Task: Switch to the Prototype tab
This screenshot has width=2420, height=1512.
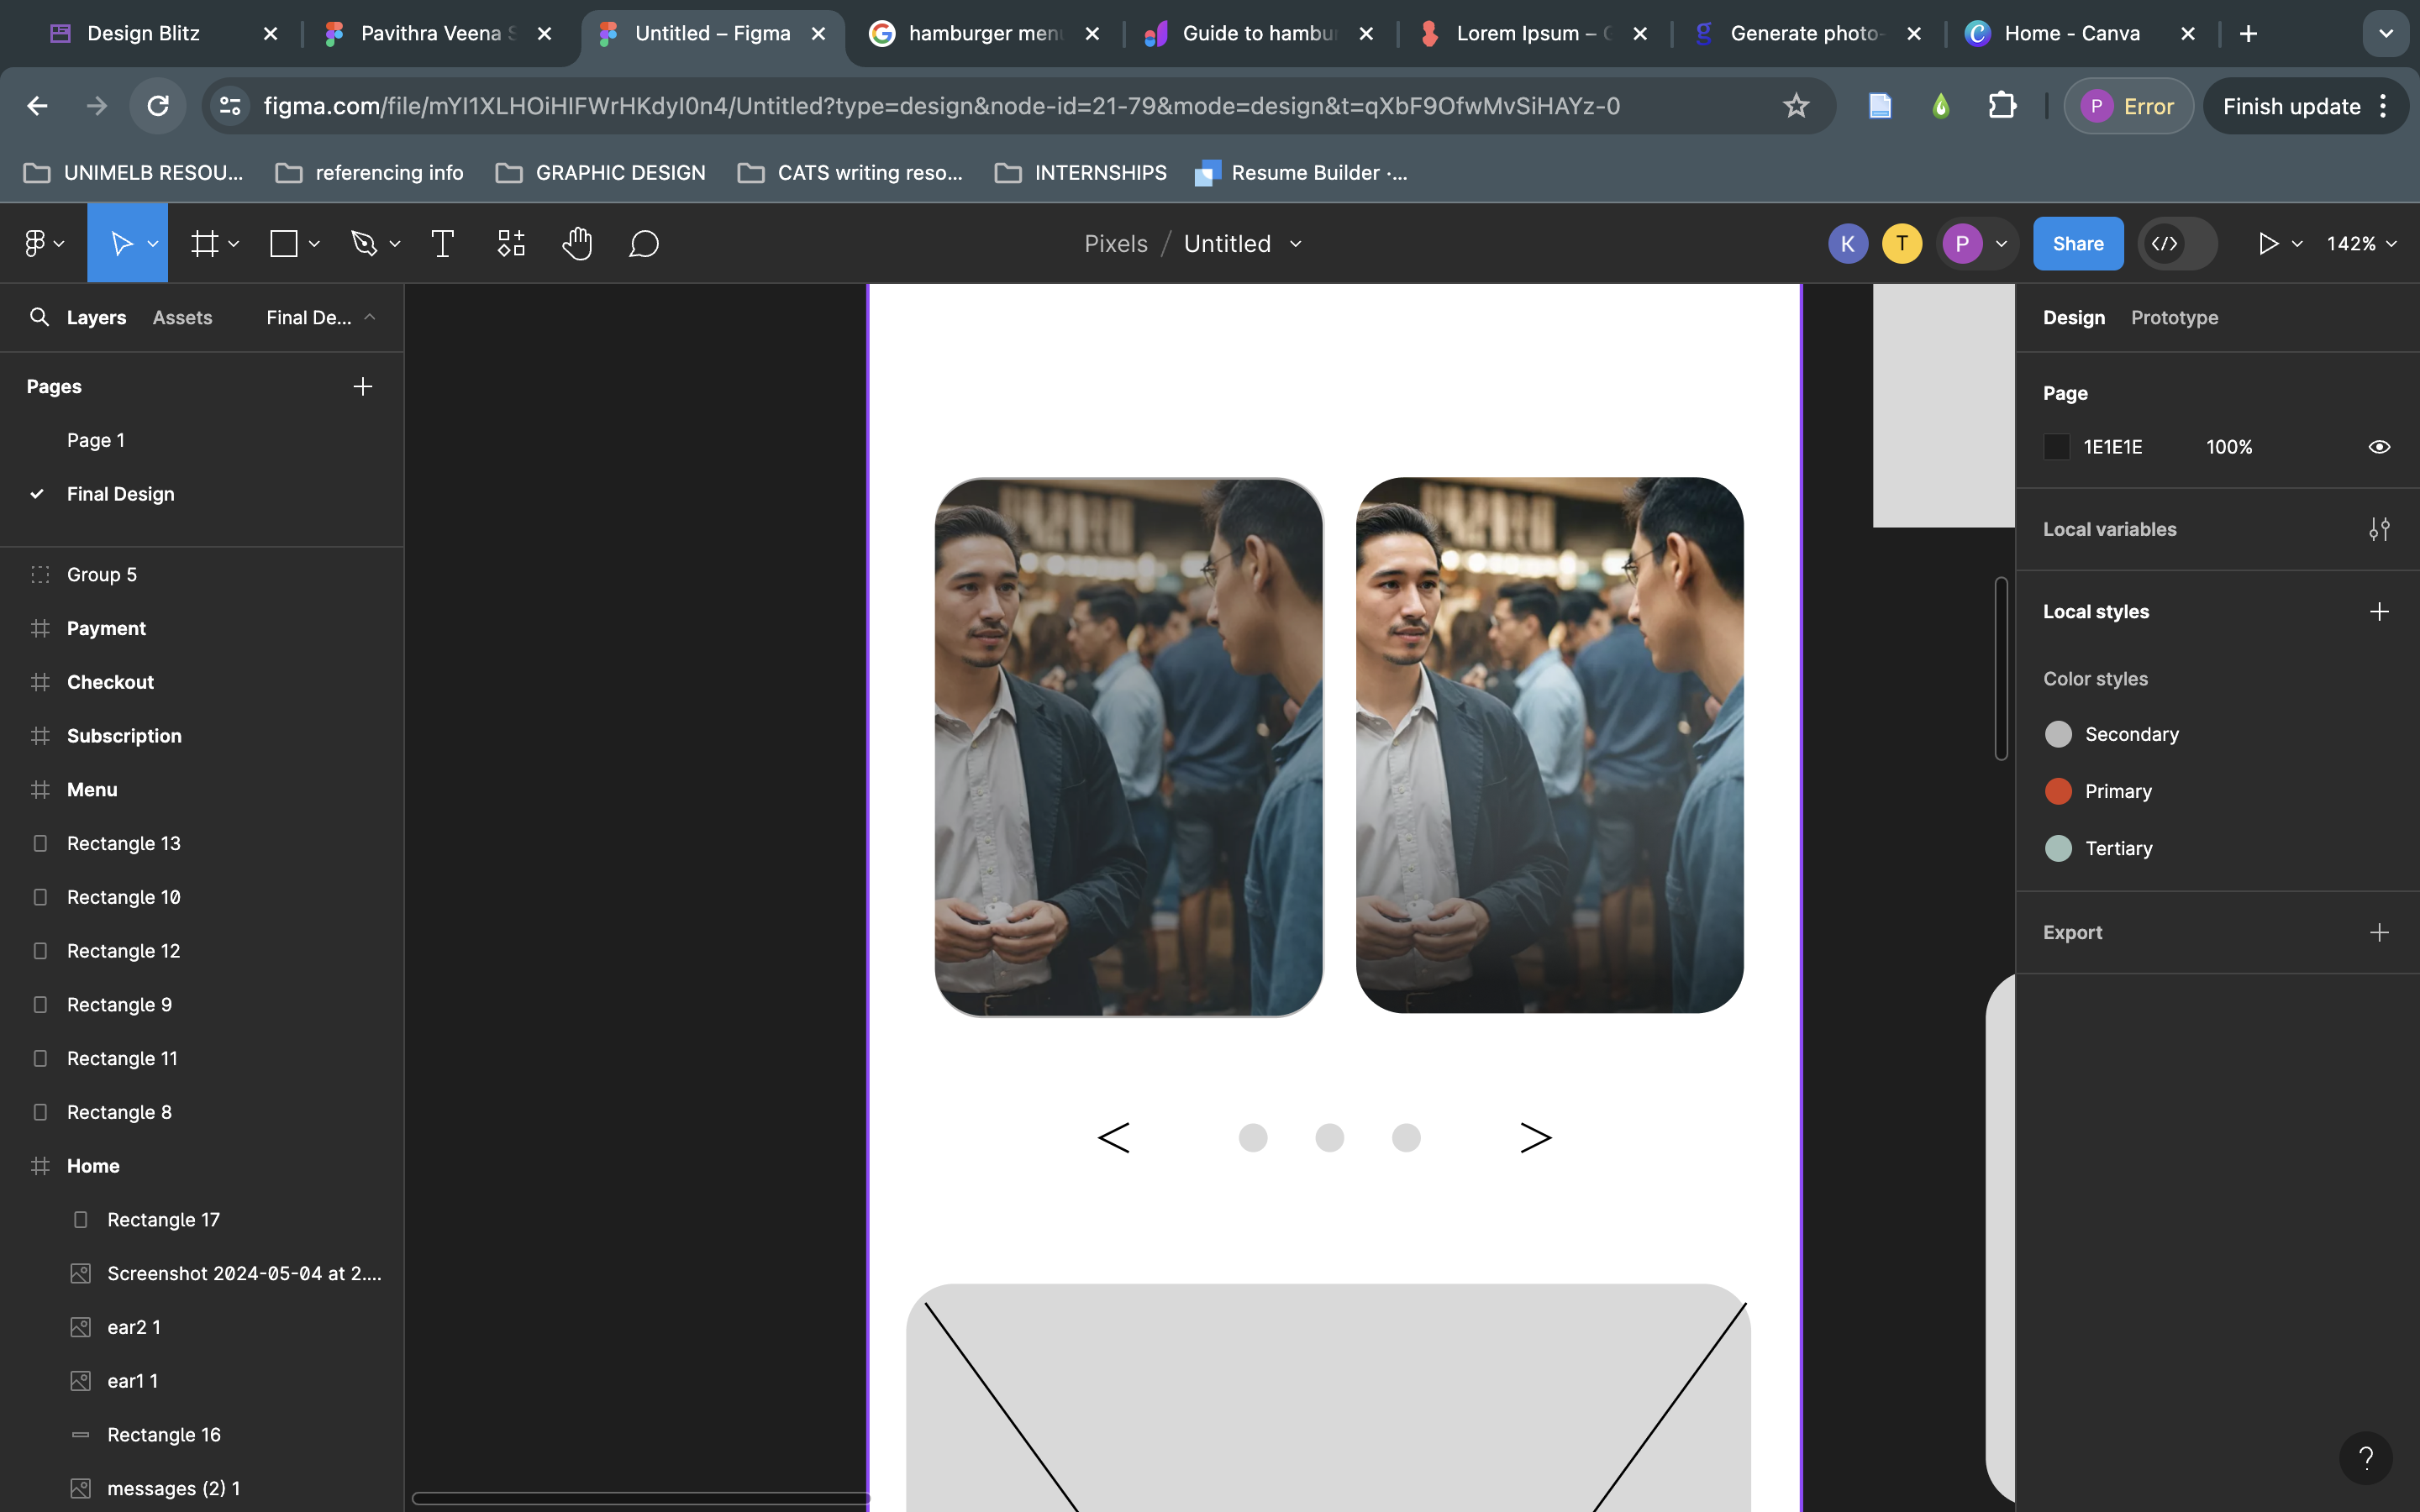Action: tap(2174, 317)
